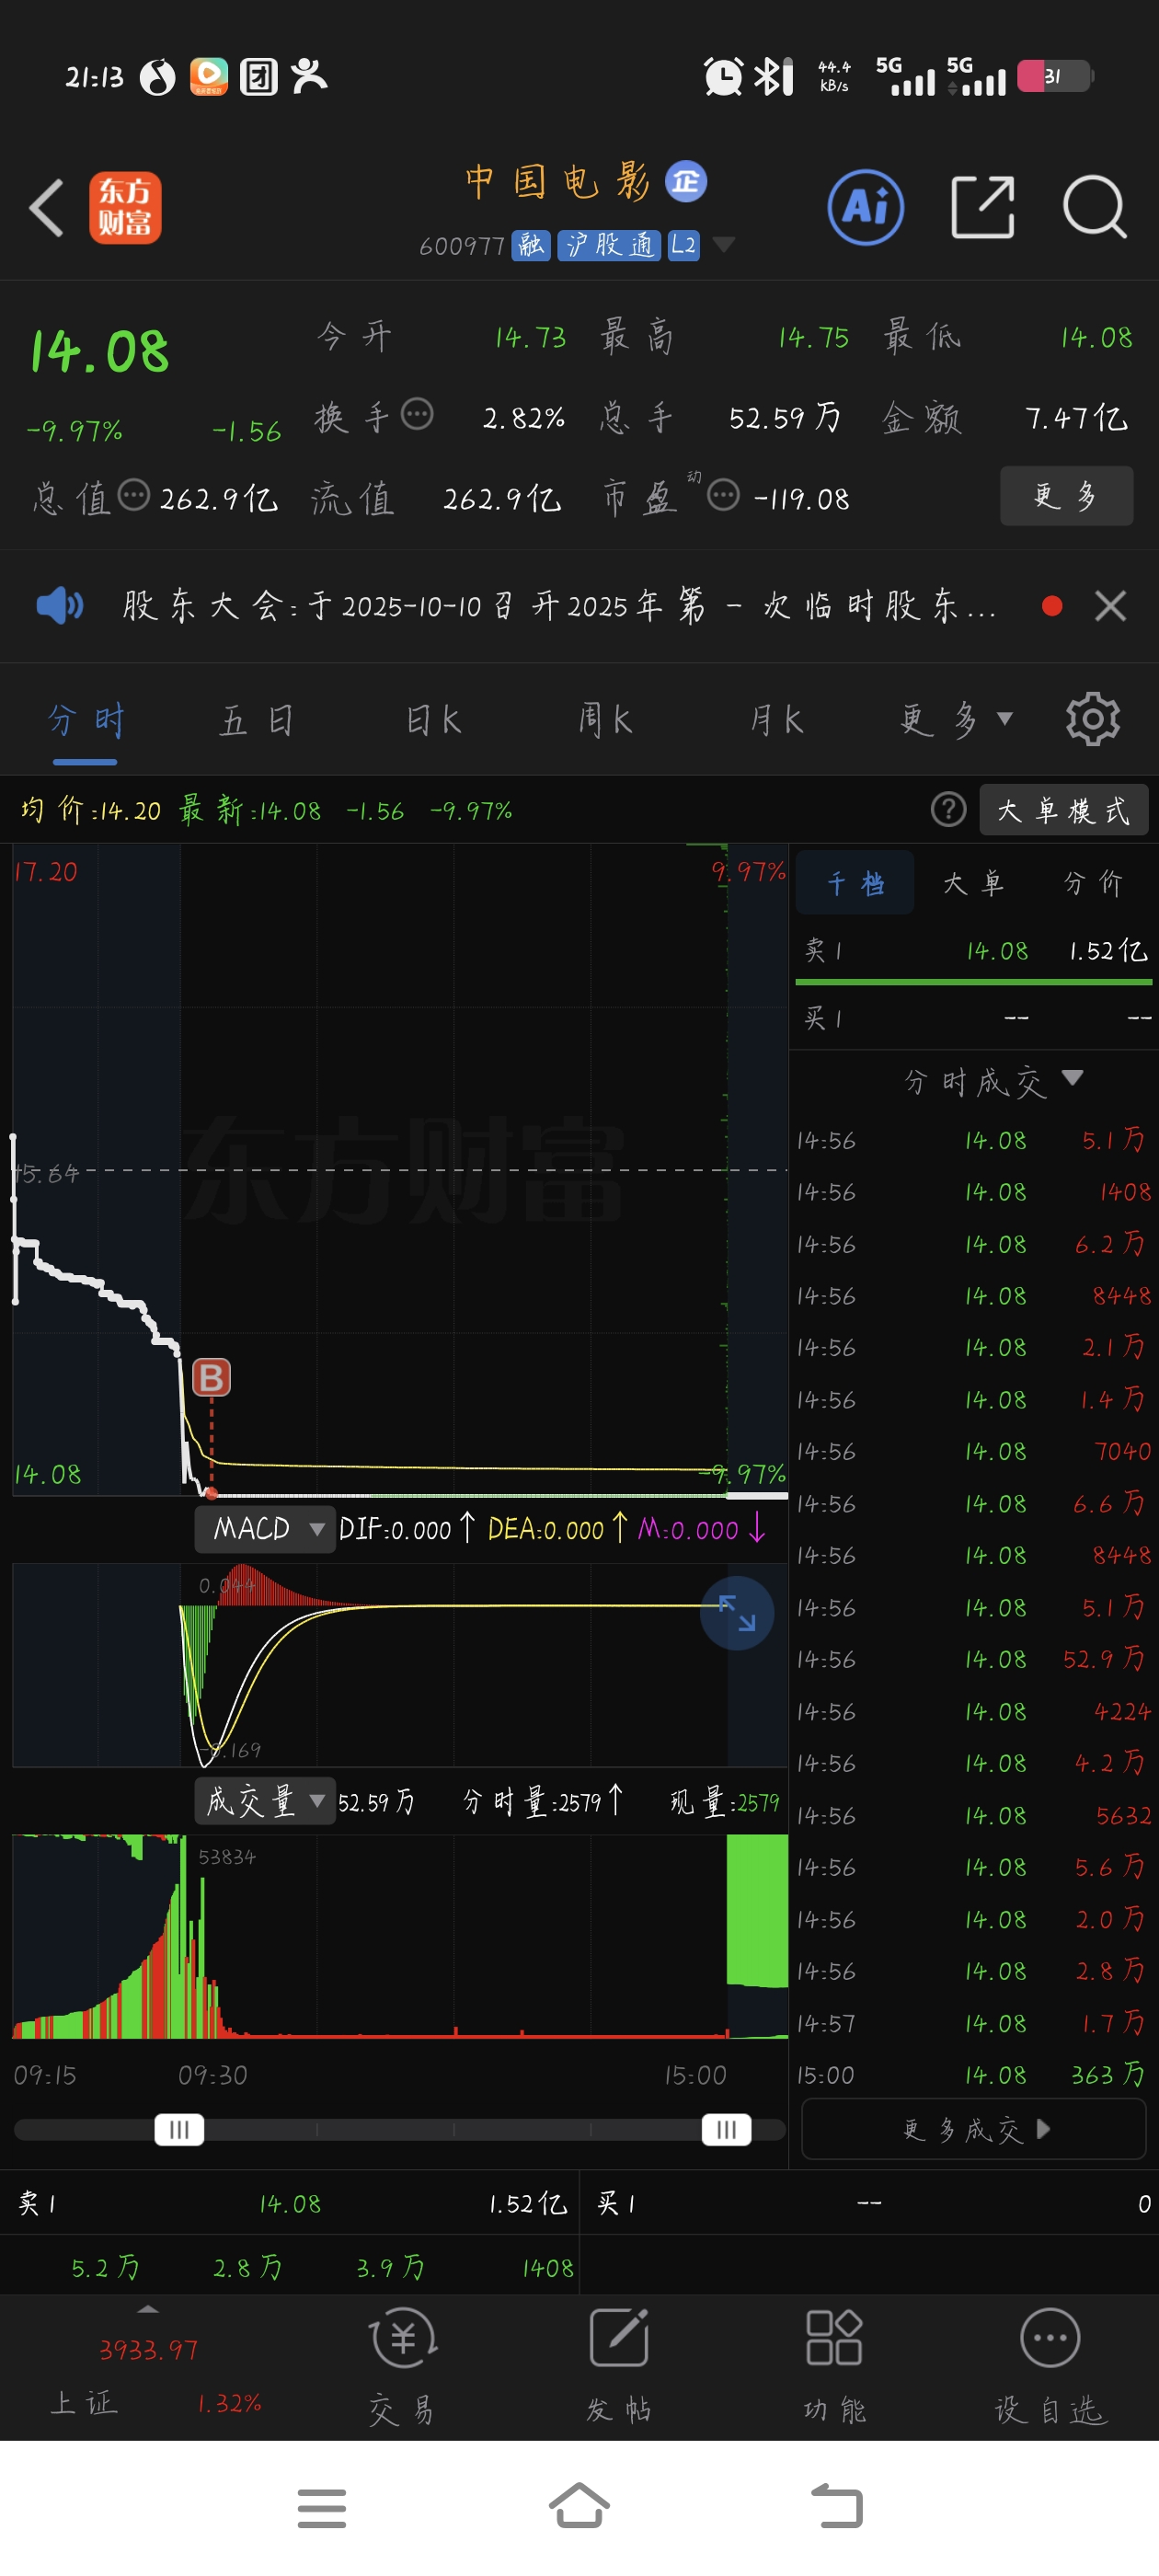Tap the 14:57 trade row 1.7万

pos(973,2023)
